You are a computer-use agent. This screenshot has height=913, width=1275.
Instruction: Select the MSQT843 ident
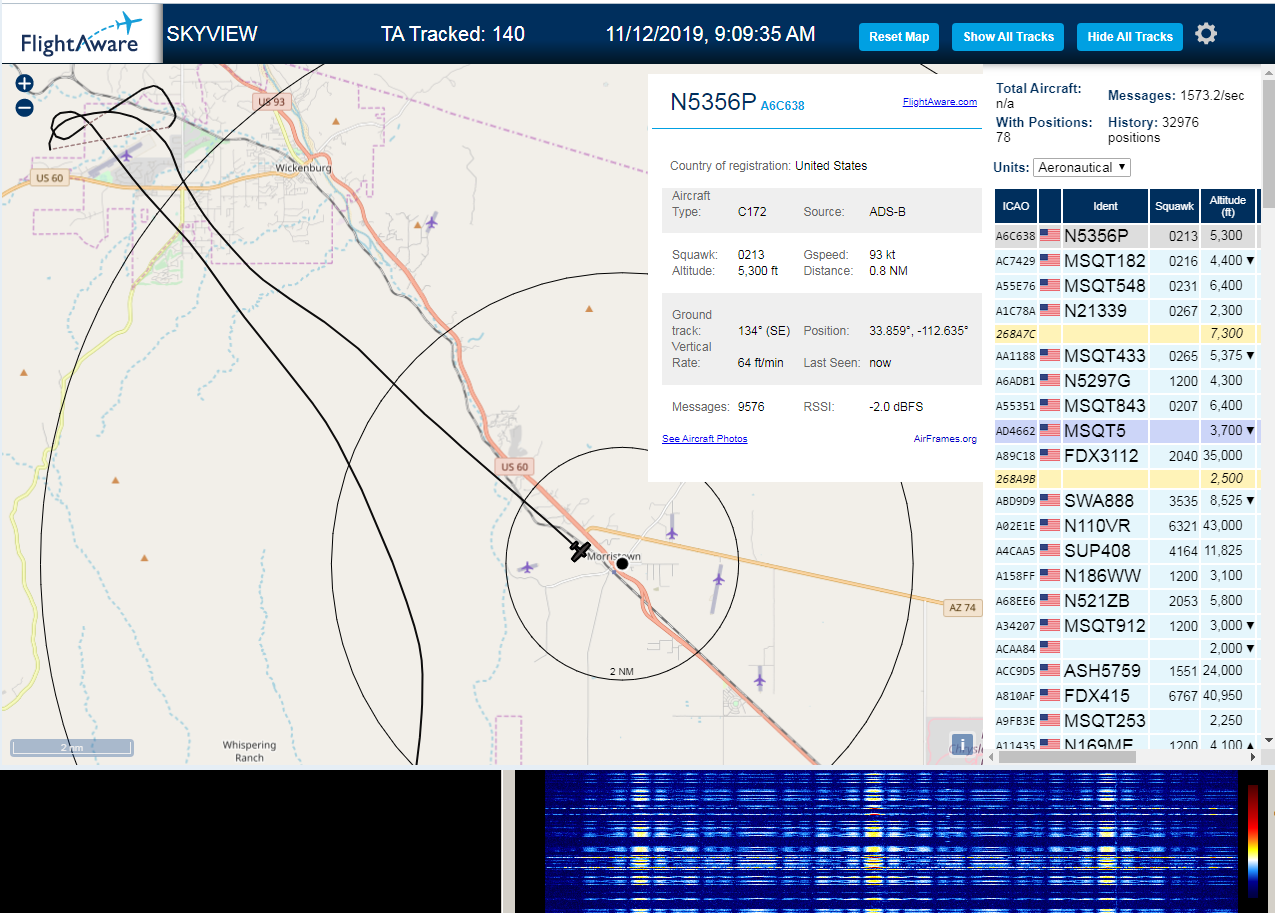coord(1104,405)
